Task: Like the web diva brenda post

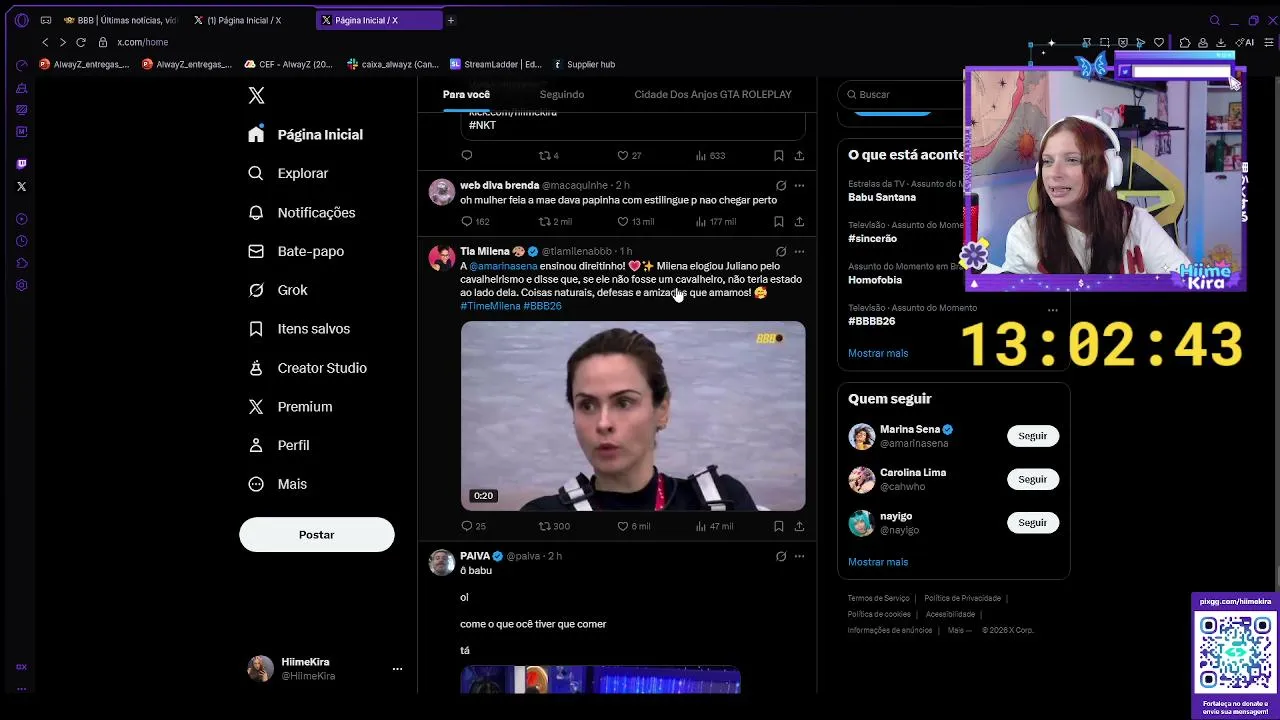Action: pyautogui.click(x=622, y=221)
